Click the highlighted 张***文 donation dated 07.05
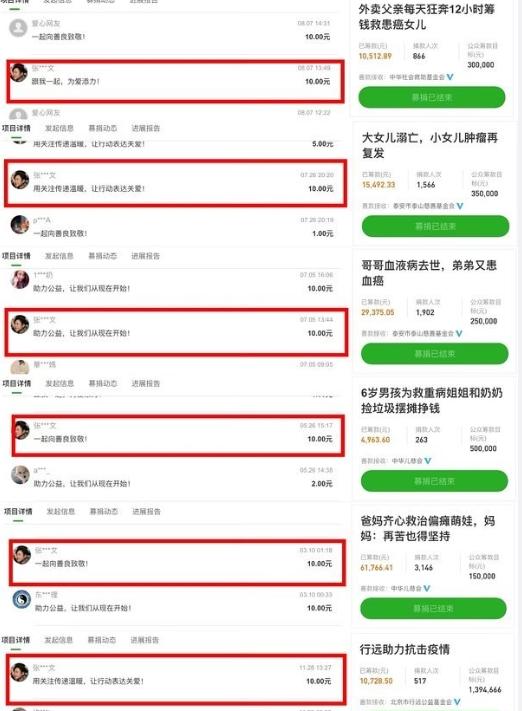Viewport: 522px width, 711px height. click(x=176, y=332)
